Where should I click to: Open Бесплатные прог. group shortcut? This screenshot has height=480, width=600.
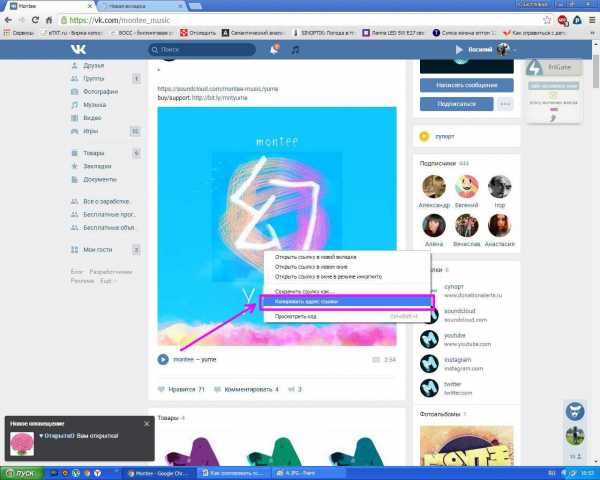109,214
